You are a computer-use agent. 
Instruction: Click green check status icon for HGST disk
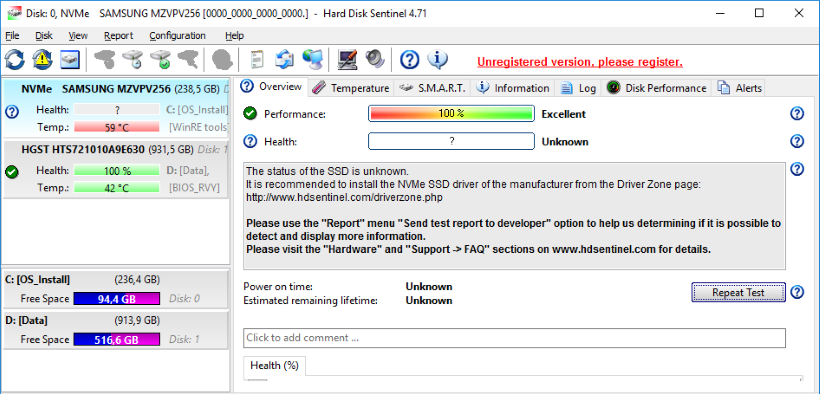(x=12, y=172)
